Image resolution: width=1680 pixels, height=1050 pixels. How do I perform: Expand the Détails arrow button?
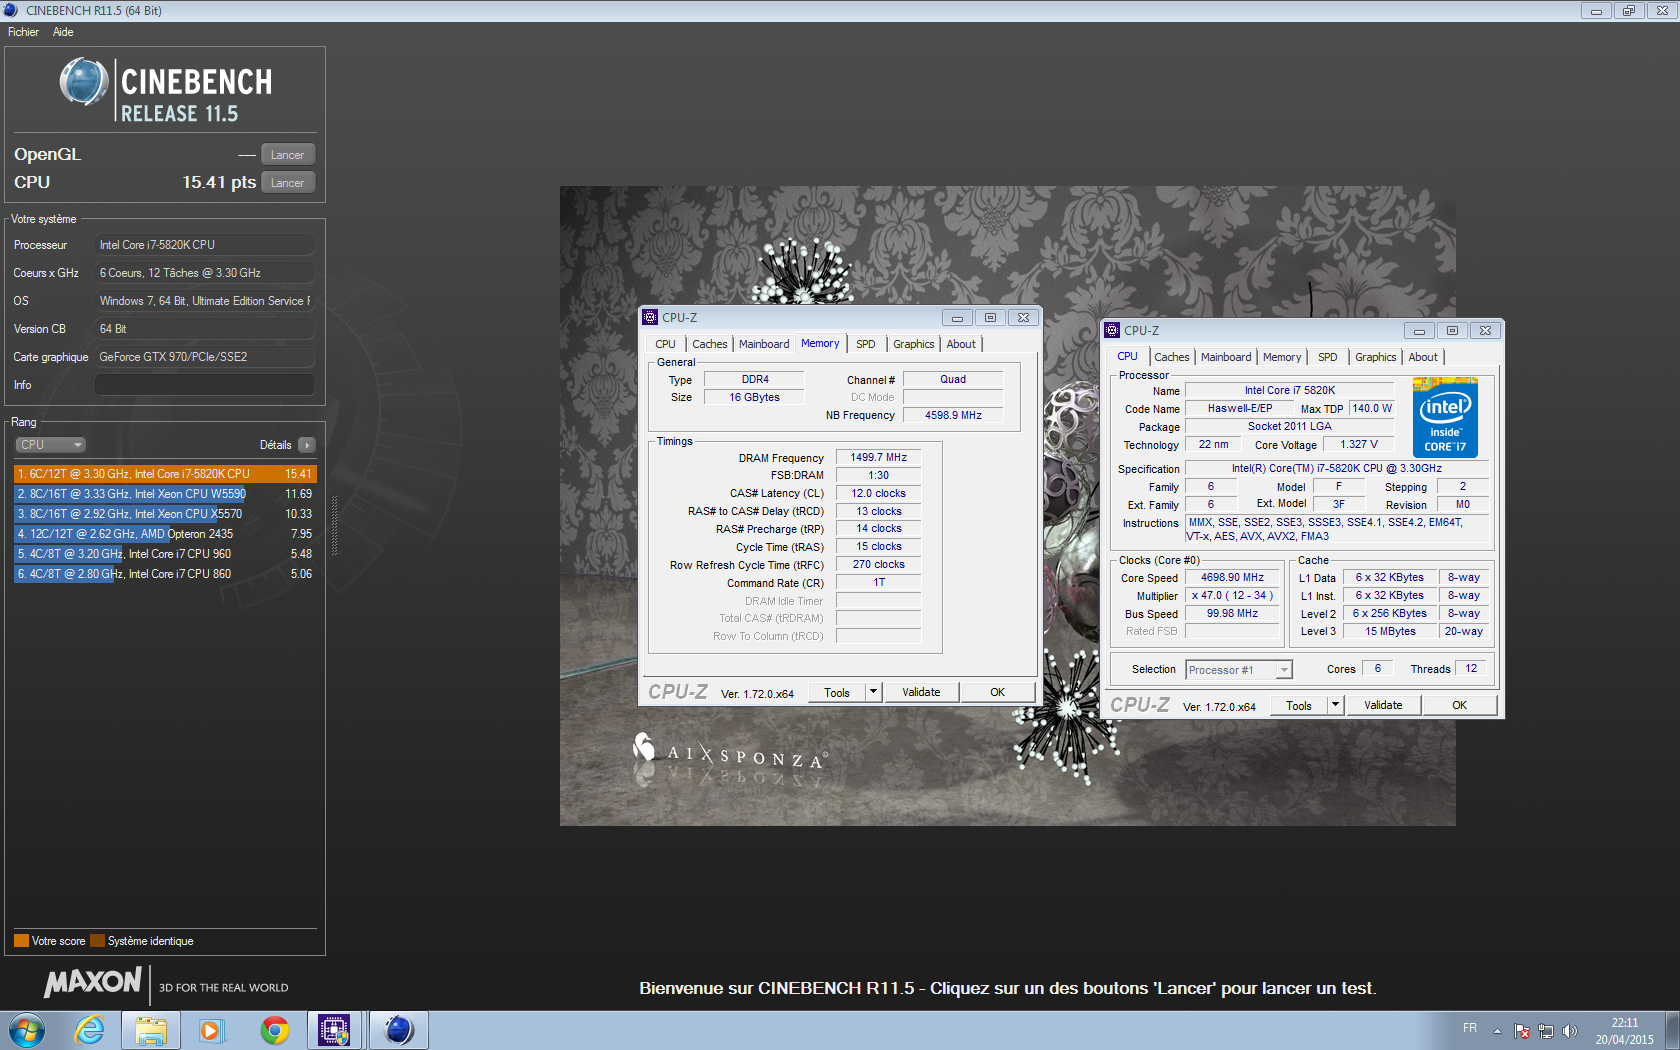(x=306, y=445)
